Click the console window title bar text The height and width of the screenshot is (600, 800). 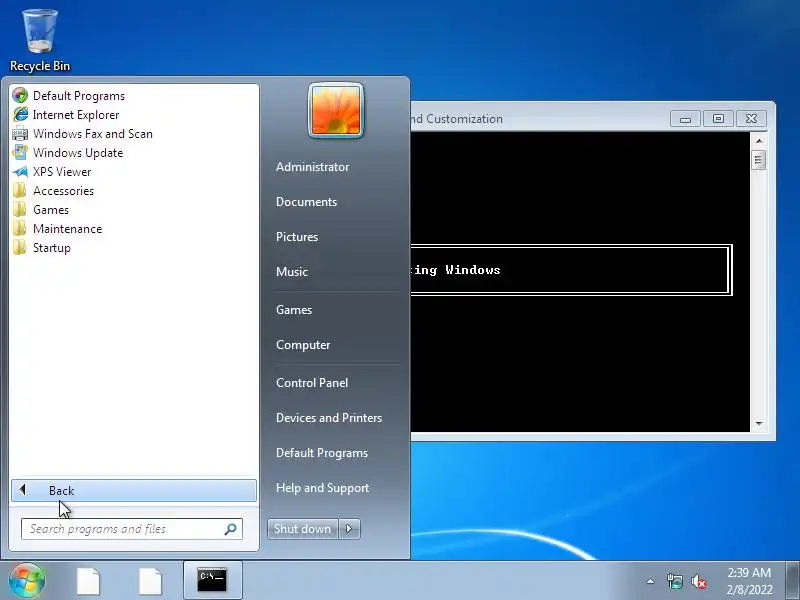(x=457, y=119)
